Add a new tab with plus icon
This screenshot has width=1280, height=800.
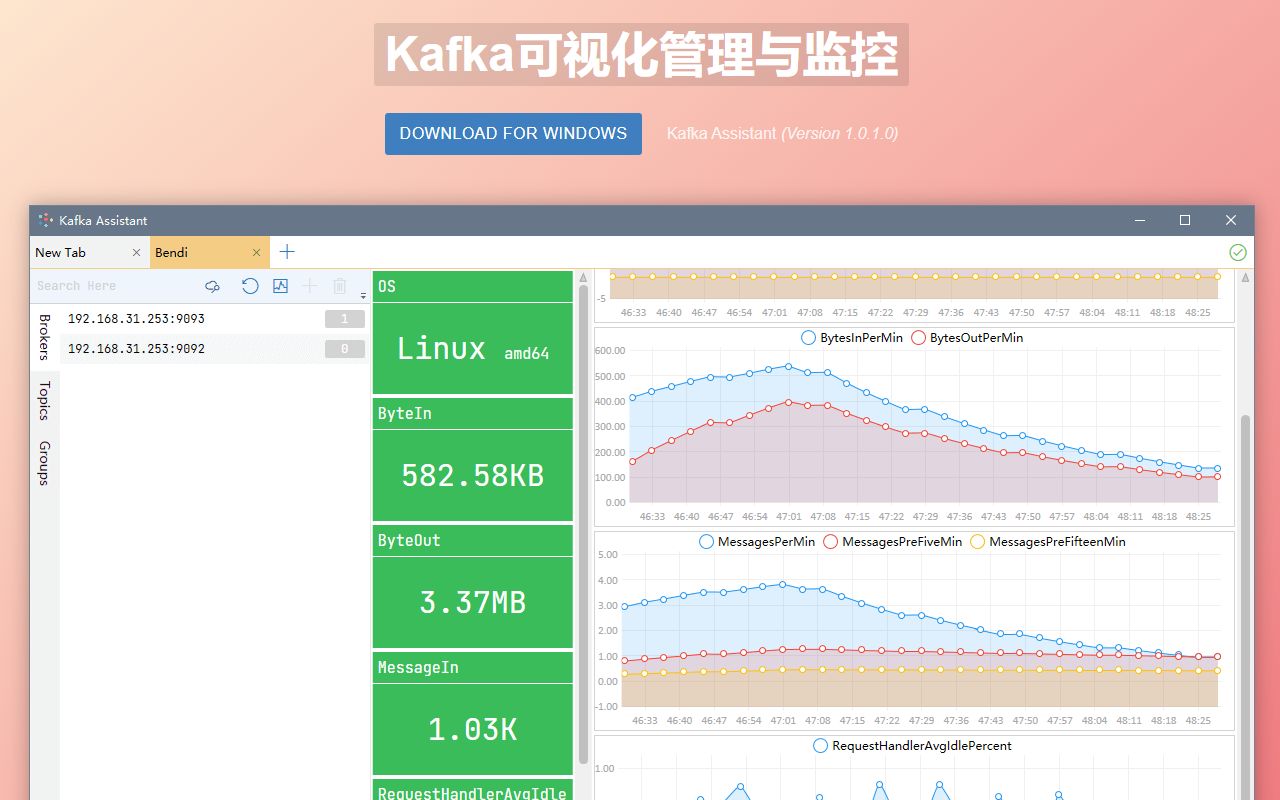(x=287, y=252)
